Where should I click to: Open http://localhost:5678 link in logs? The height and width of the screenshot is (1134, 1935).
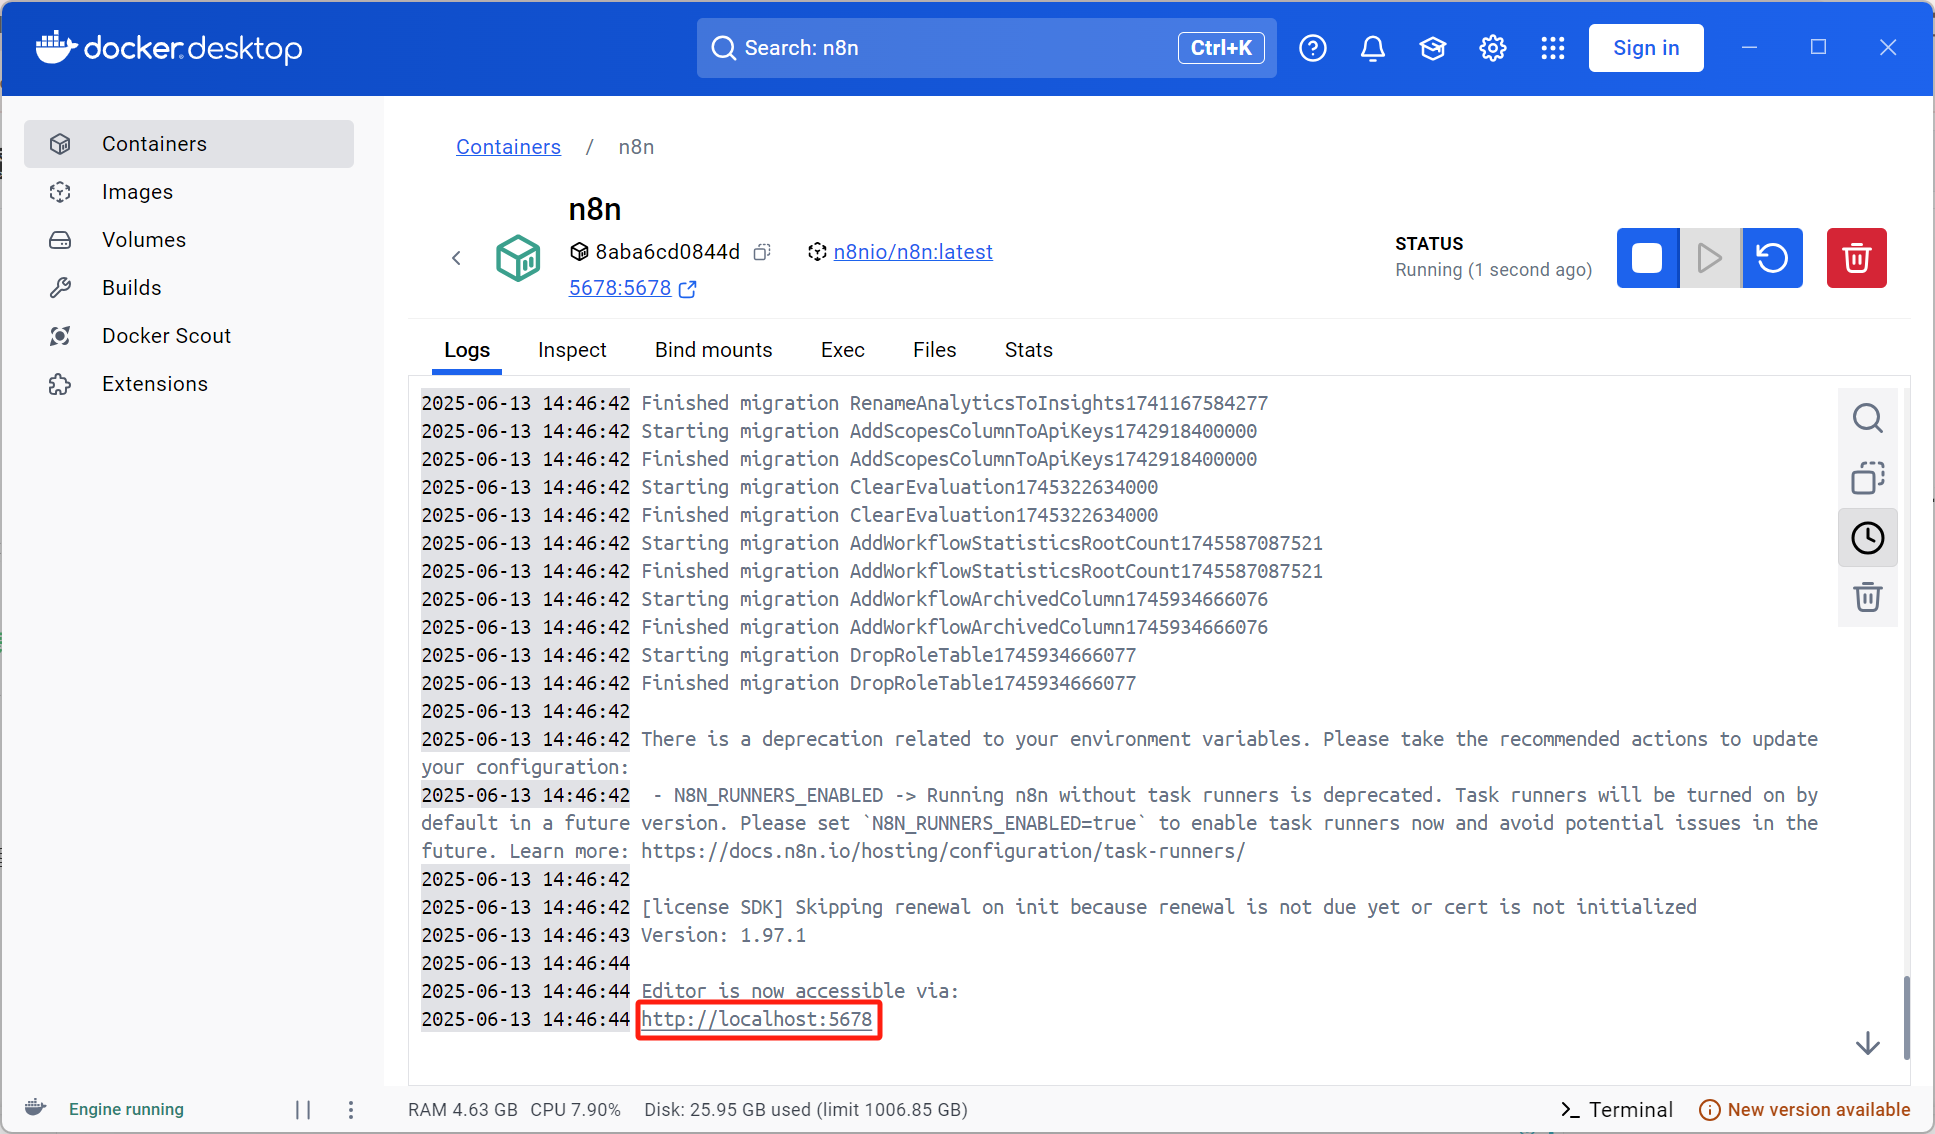tap(757, 1019)
